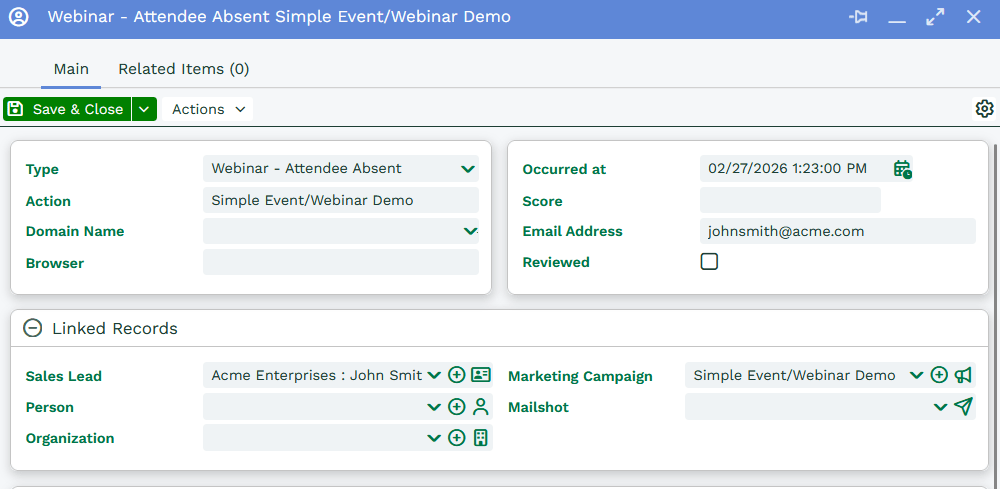Select the Main tab

click(x=71, y=69)
